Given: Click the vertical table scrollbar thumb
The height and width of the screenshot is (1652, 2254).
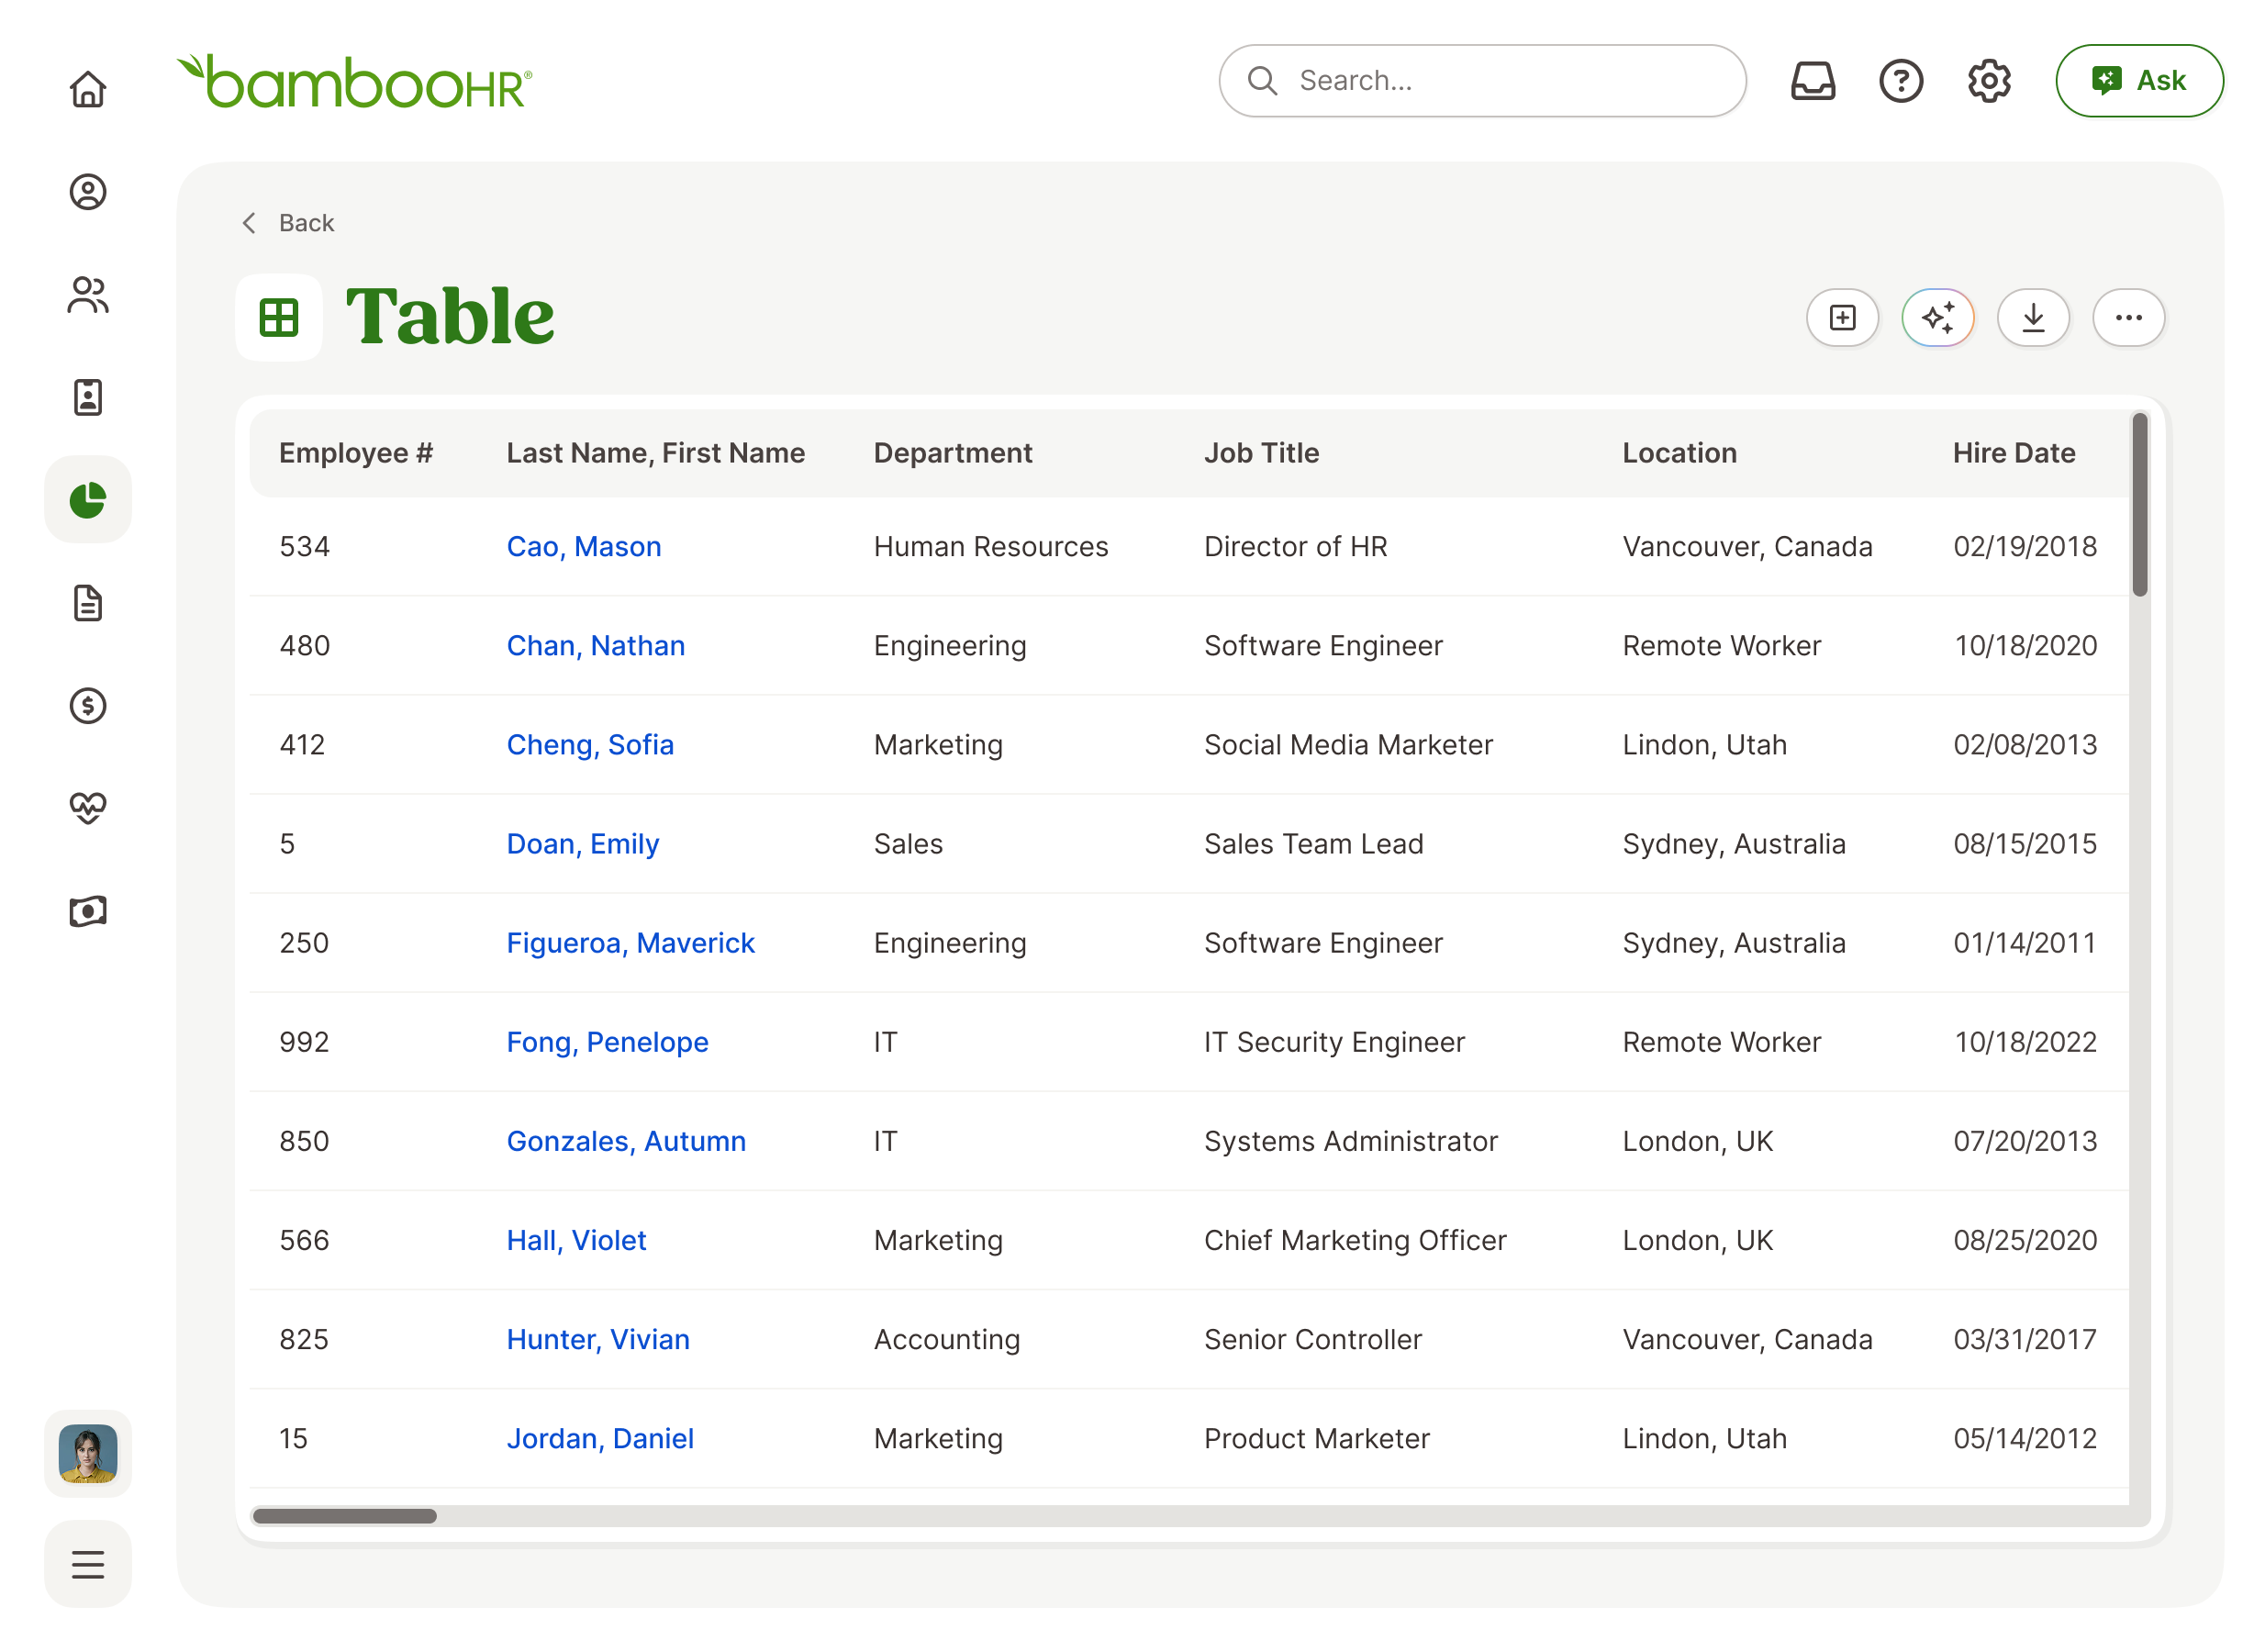Looking at the screenshot, I should point(2139,504).
